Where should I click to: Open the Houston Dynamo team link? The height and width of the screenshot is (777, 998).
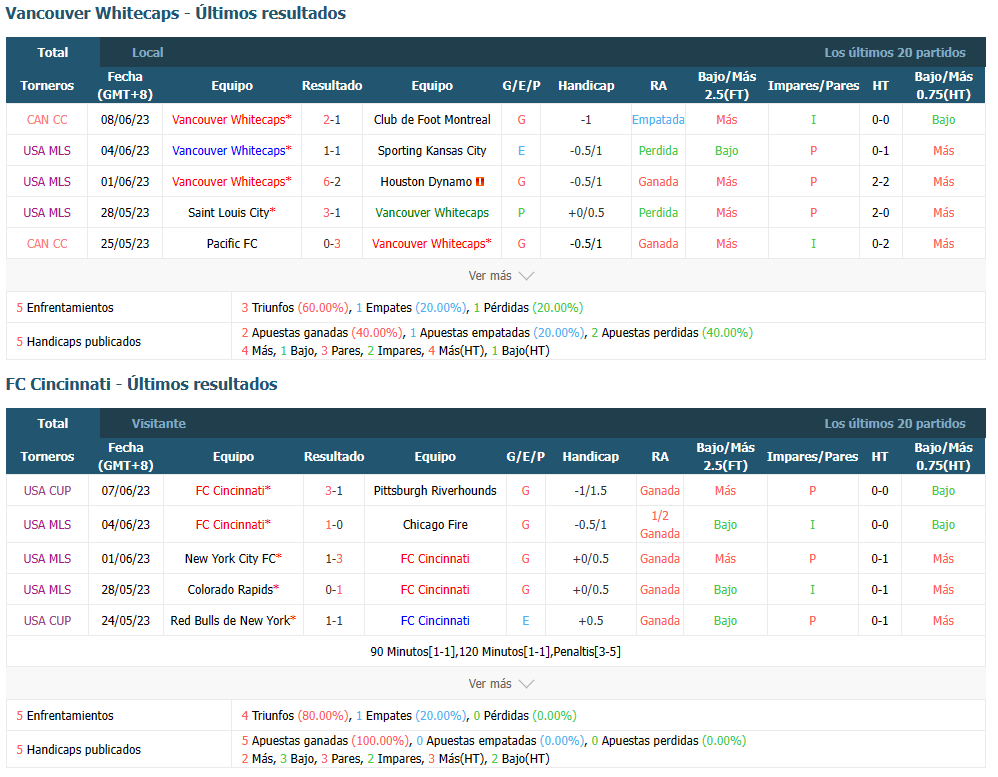click(x=426, y=182)
